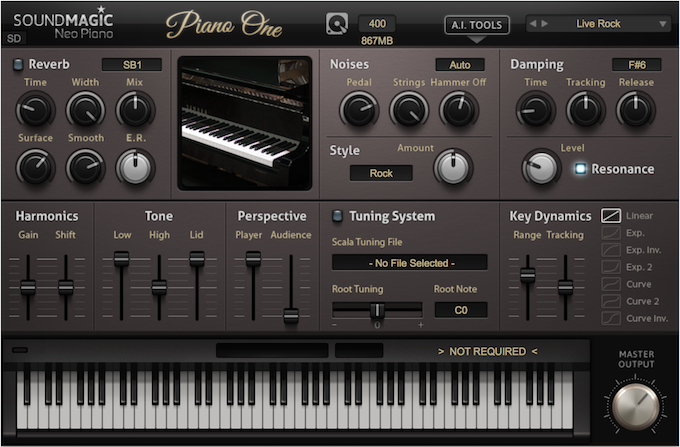Click the Noises Pedal knob
680x447 pixels.
pyautogui.click(x=359, y=110)
